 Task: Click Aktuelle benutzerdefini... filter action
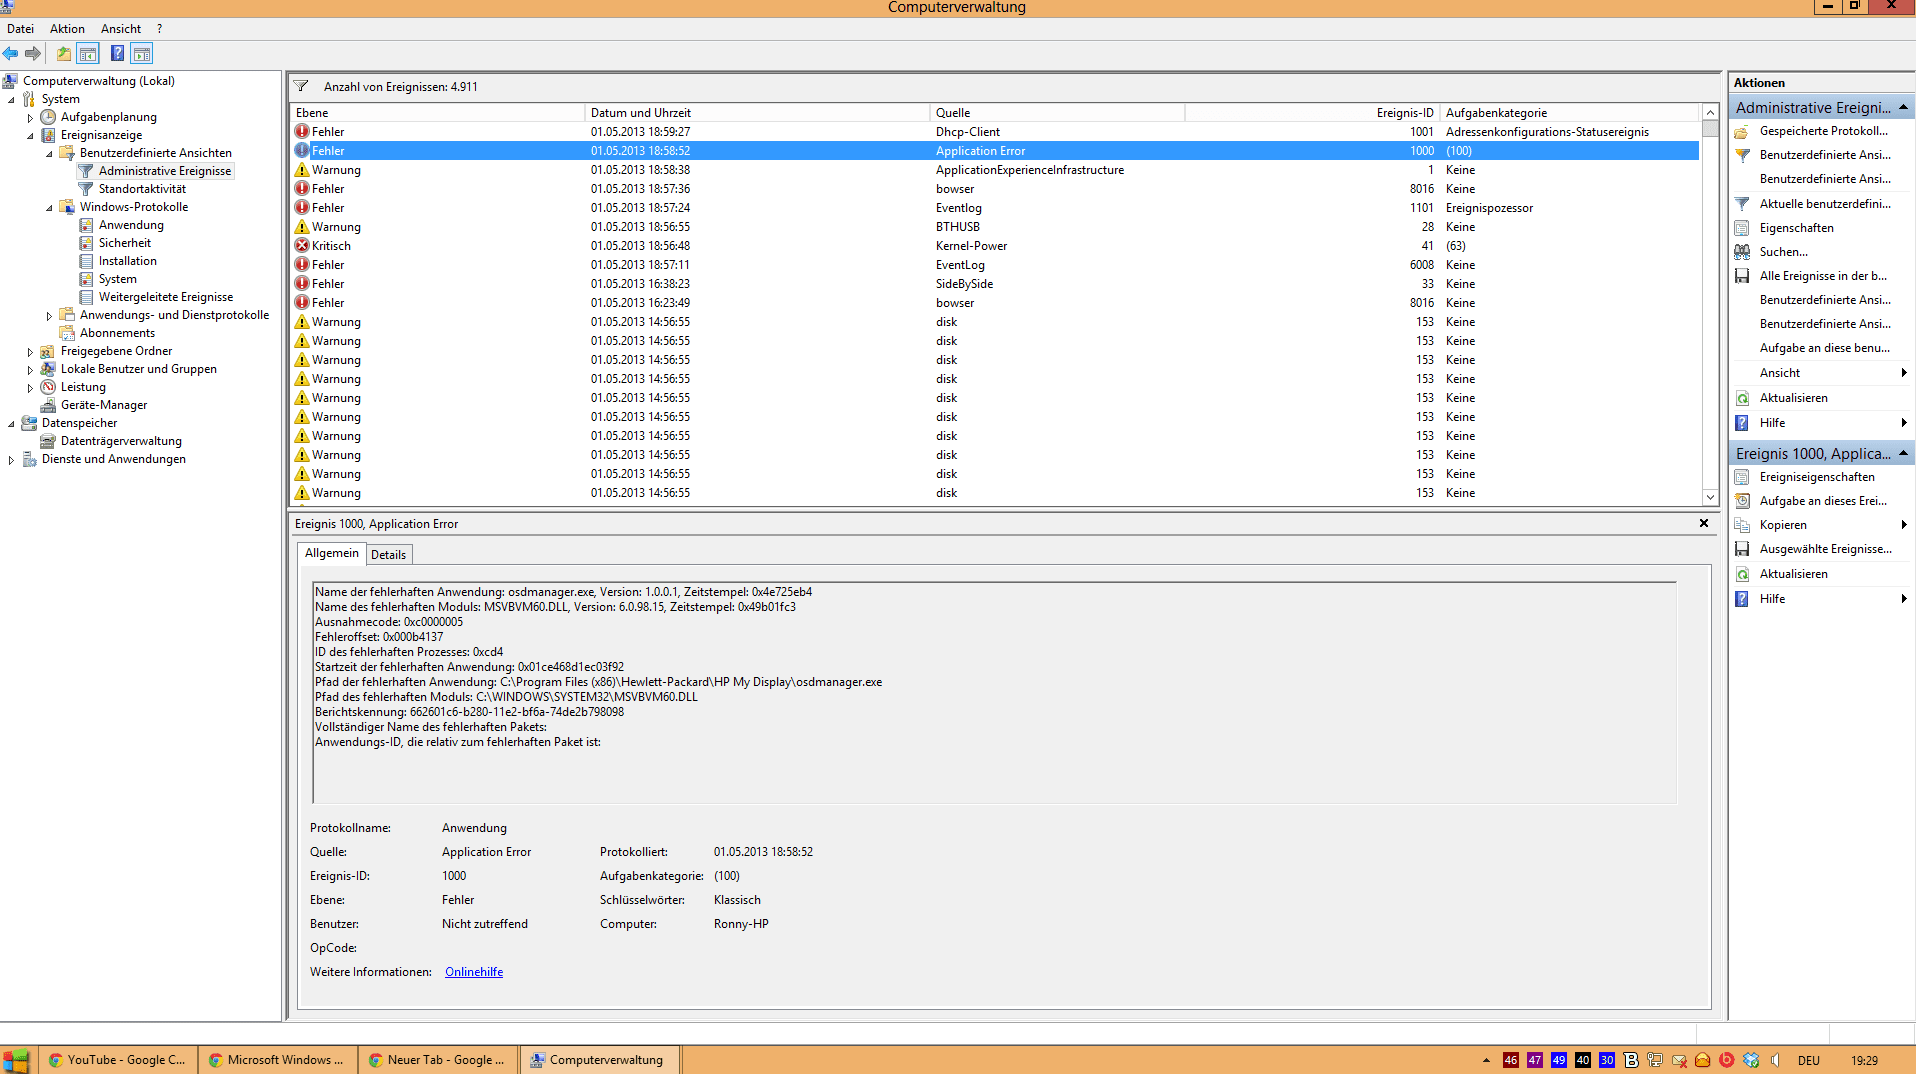coord(1825,204)
